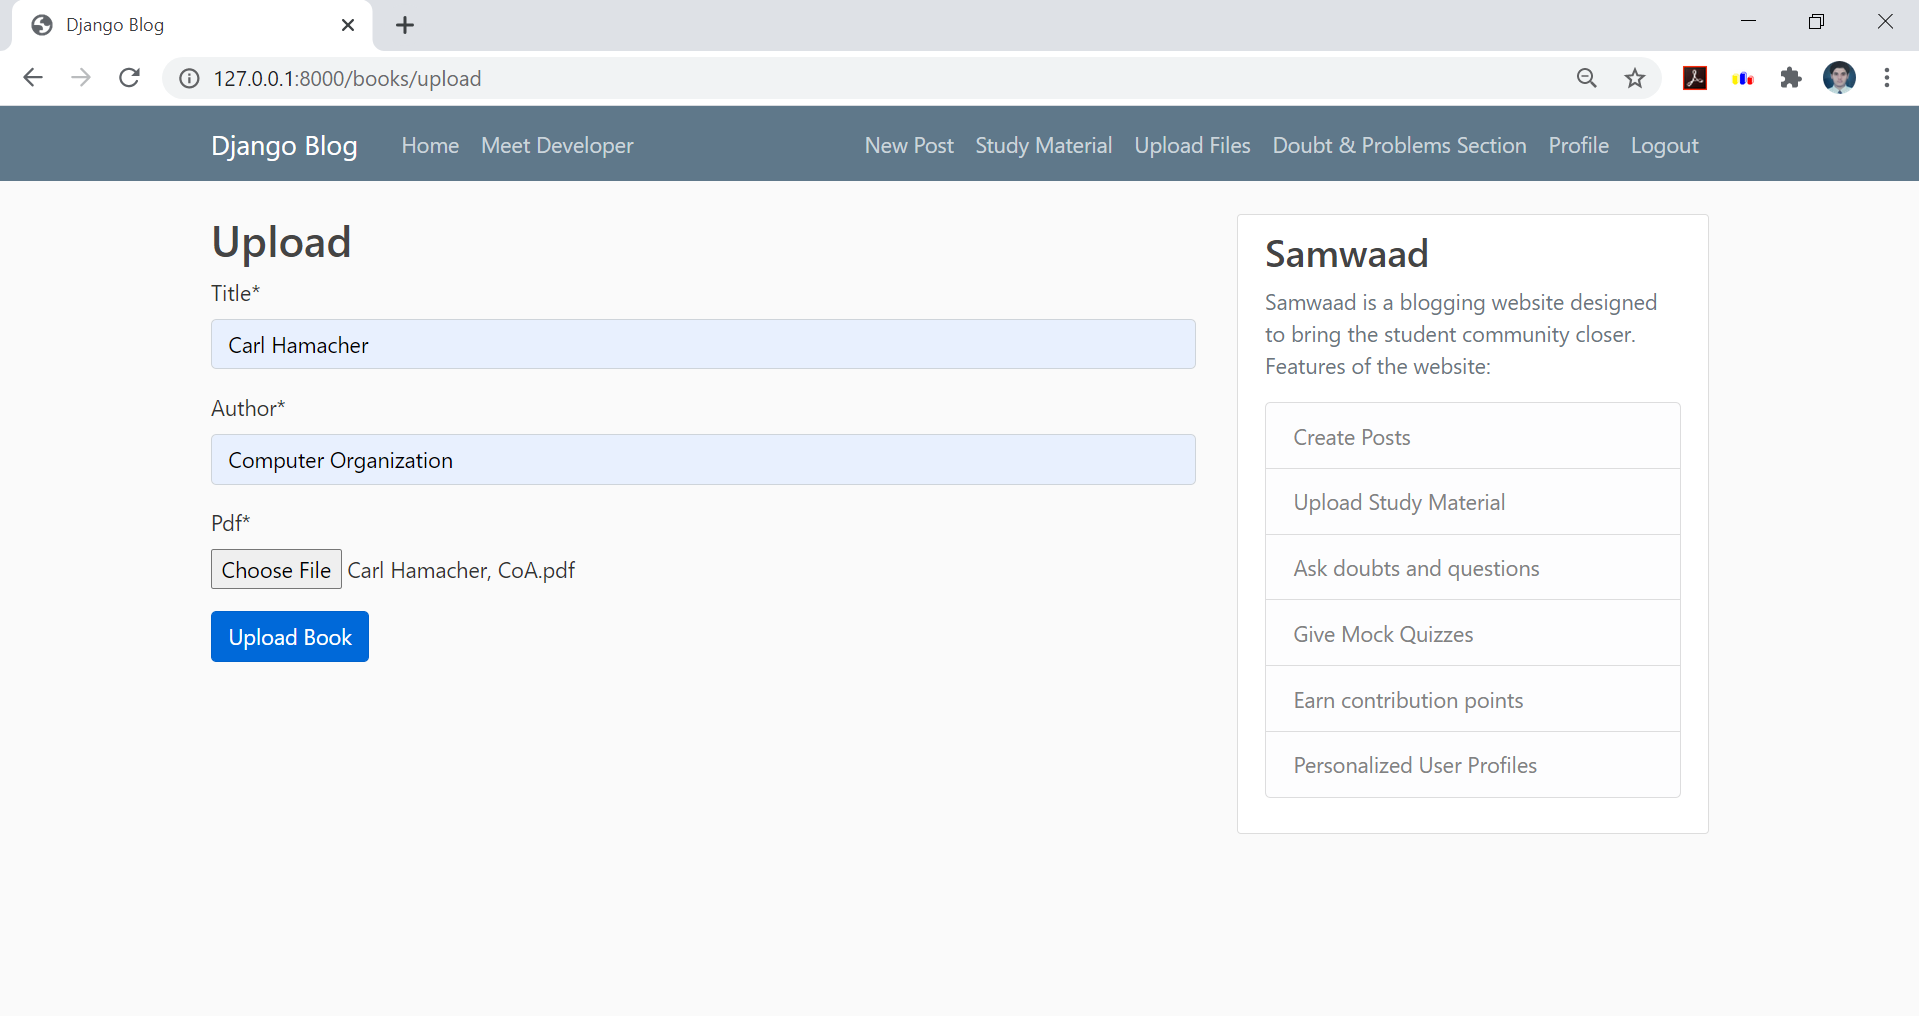The width and height of the screenshot is (1919, 1016).
Task: Select the Django Blog browser tab
Action: click(192, 25)
